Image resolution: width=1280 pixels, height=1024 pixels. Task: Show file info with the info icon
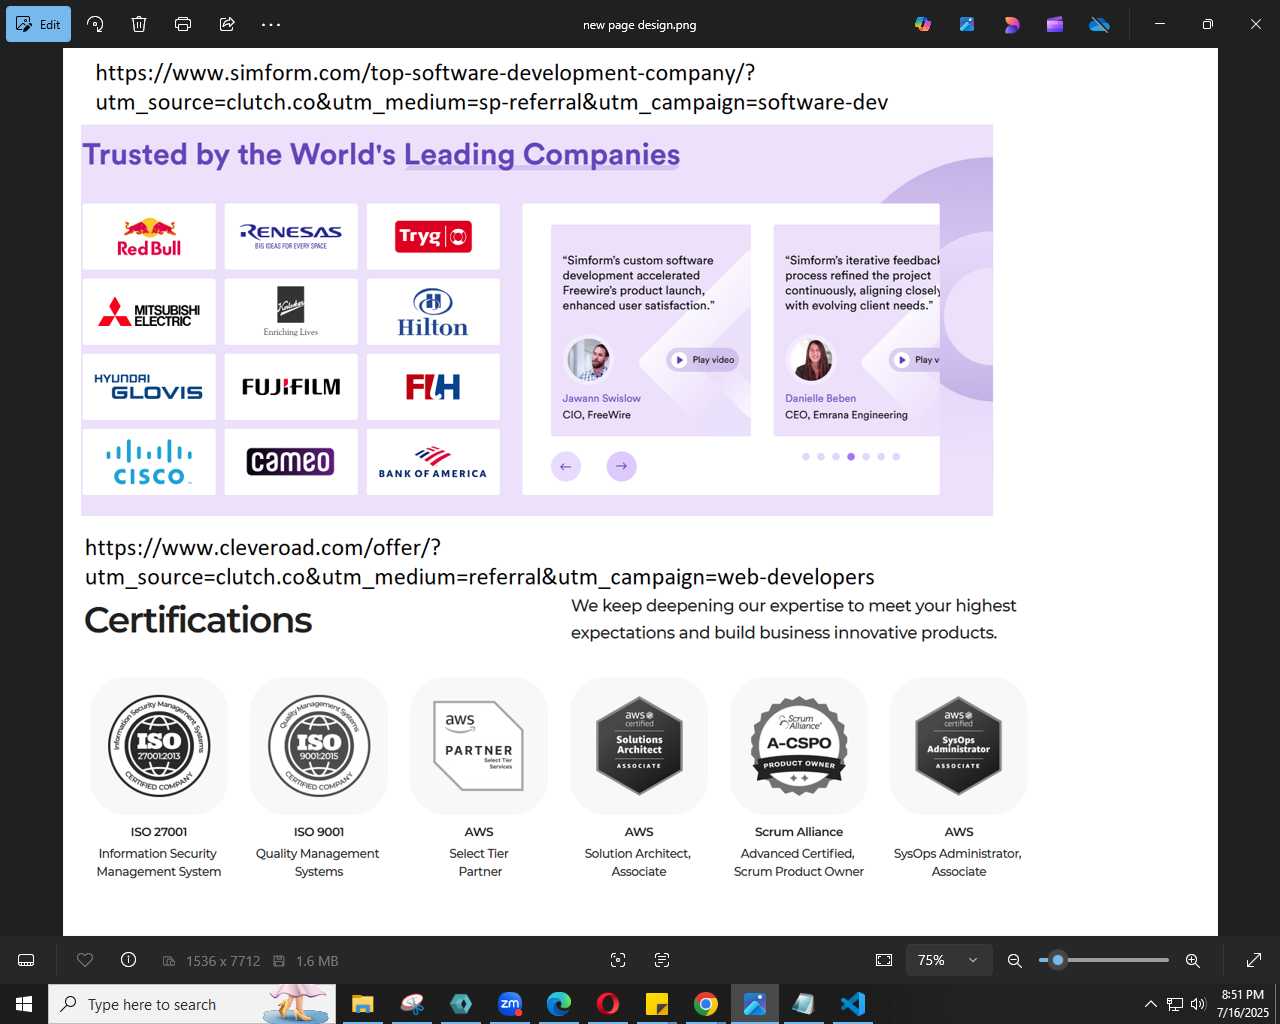pos(128,960)
